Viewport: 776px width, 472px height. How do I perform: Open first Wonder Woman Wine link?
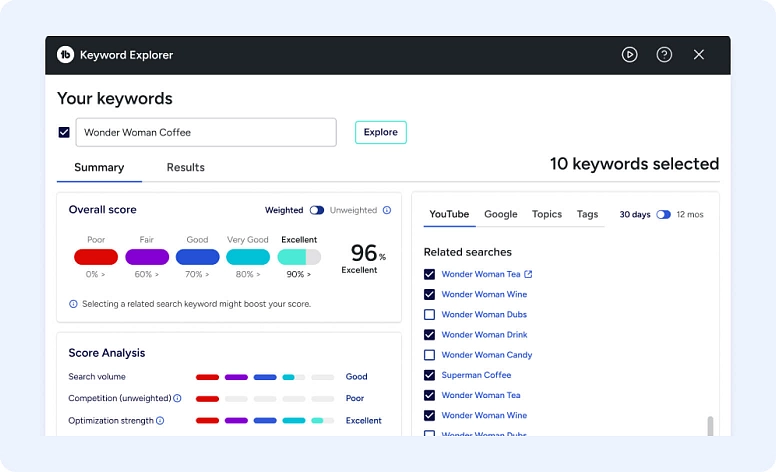tap(484, 294)
